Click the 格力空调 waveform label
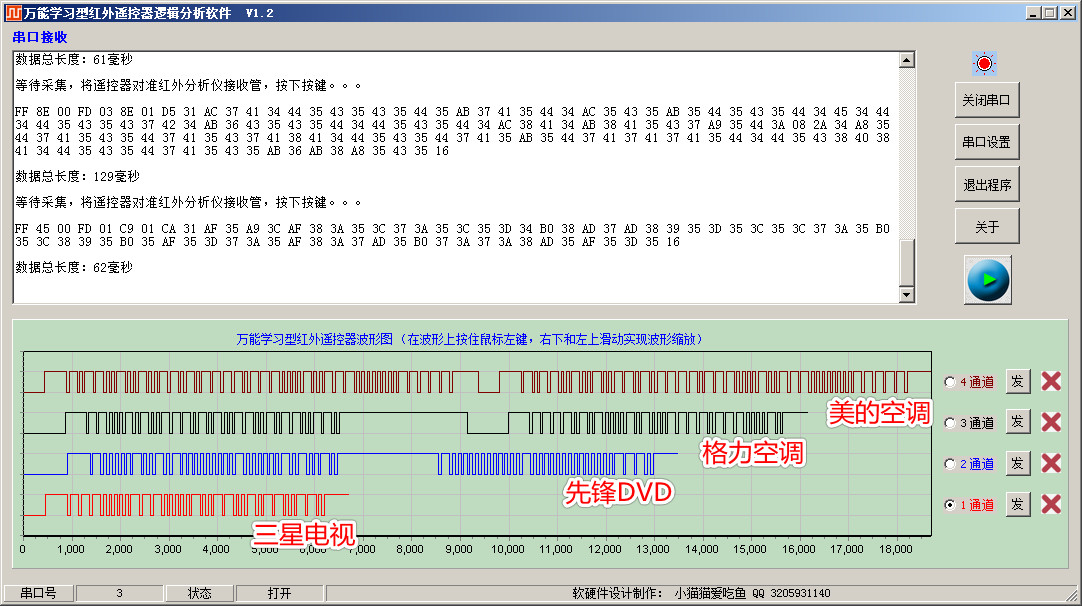 coord(753,453)
